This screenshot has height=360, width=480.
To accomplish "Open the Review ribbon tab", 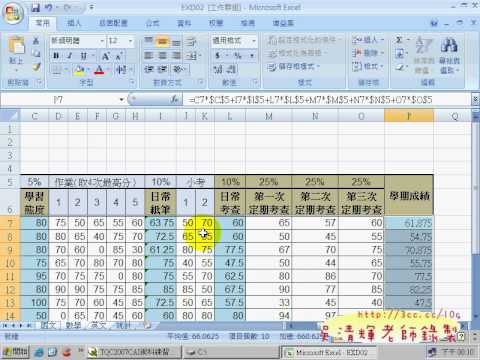I will tap(216, 23).
